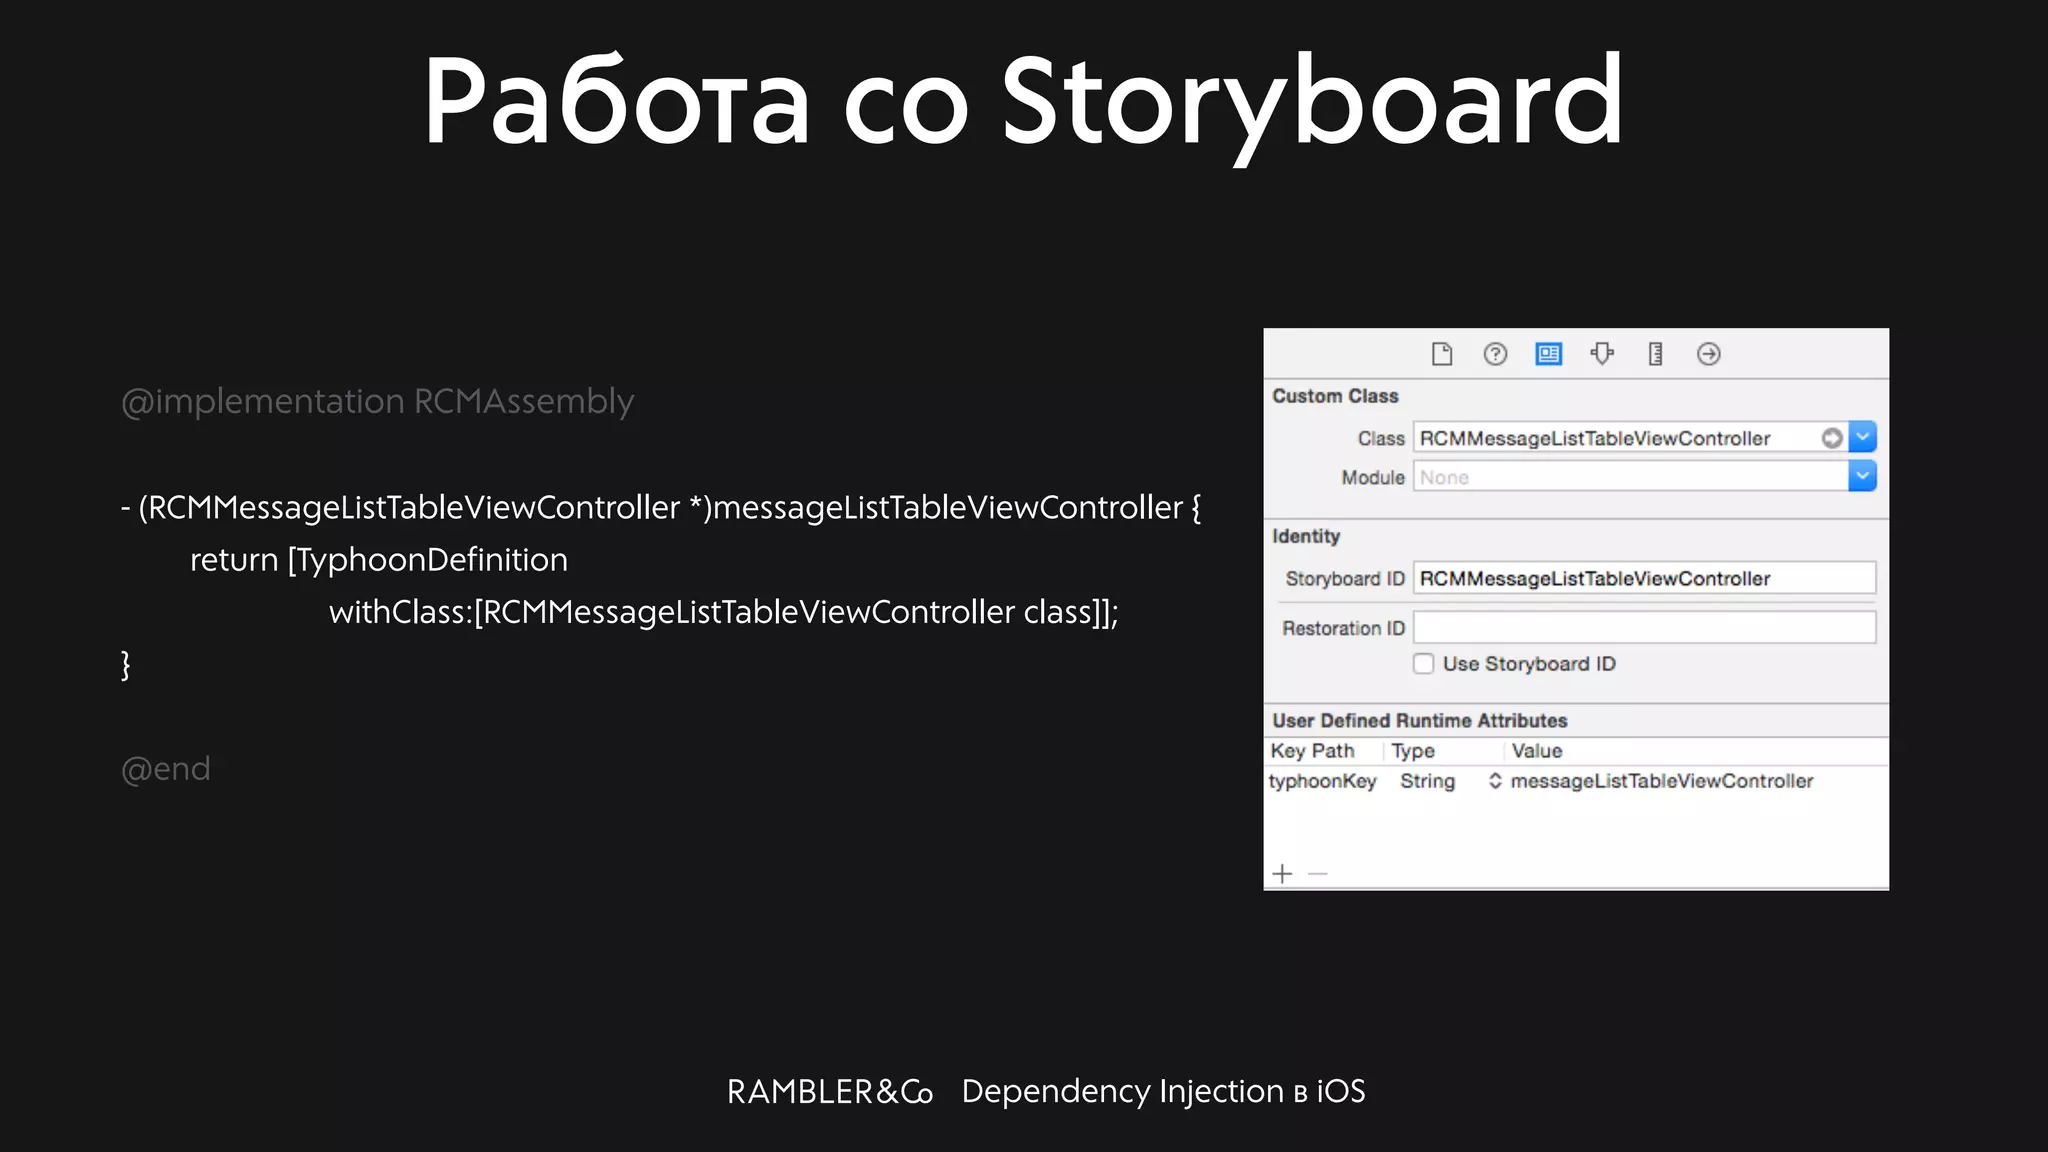
Task: Click the Identity section heading
Action: (1306, 536)
